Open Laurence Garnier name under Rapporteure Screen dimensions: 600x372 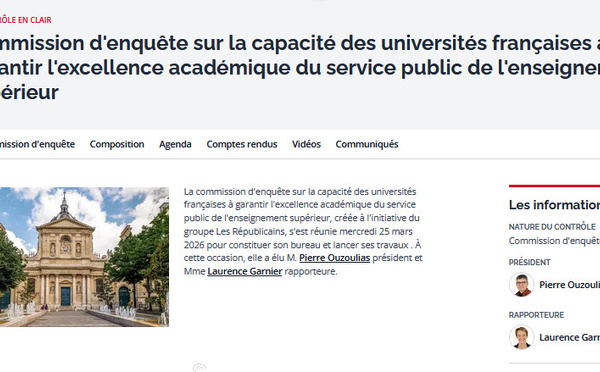[x=569, y=338]
